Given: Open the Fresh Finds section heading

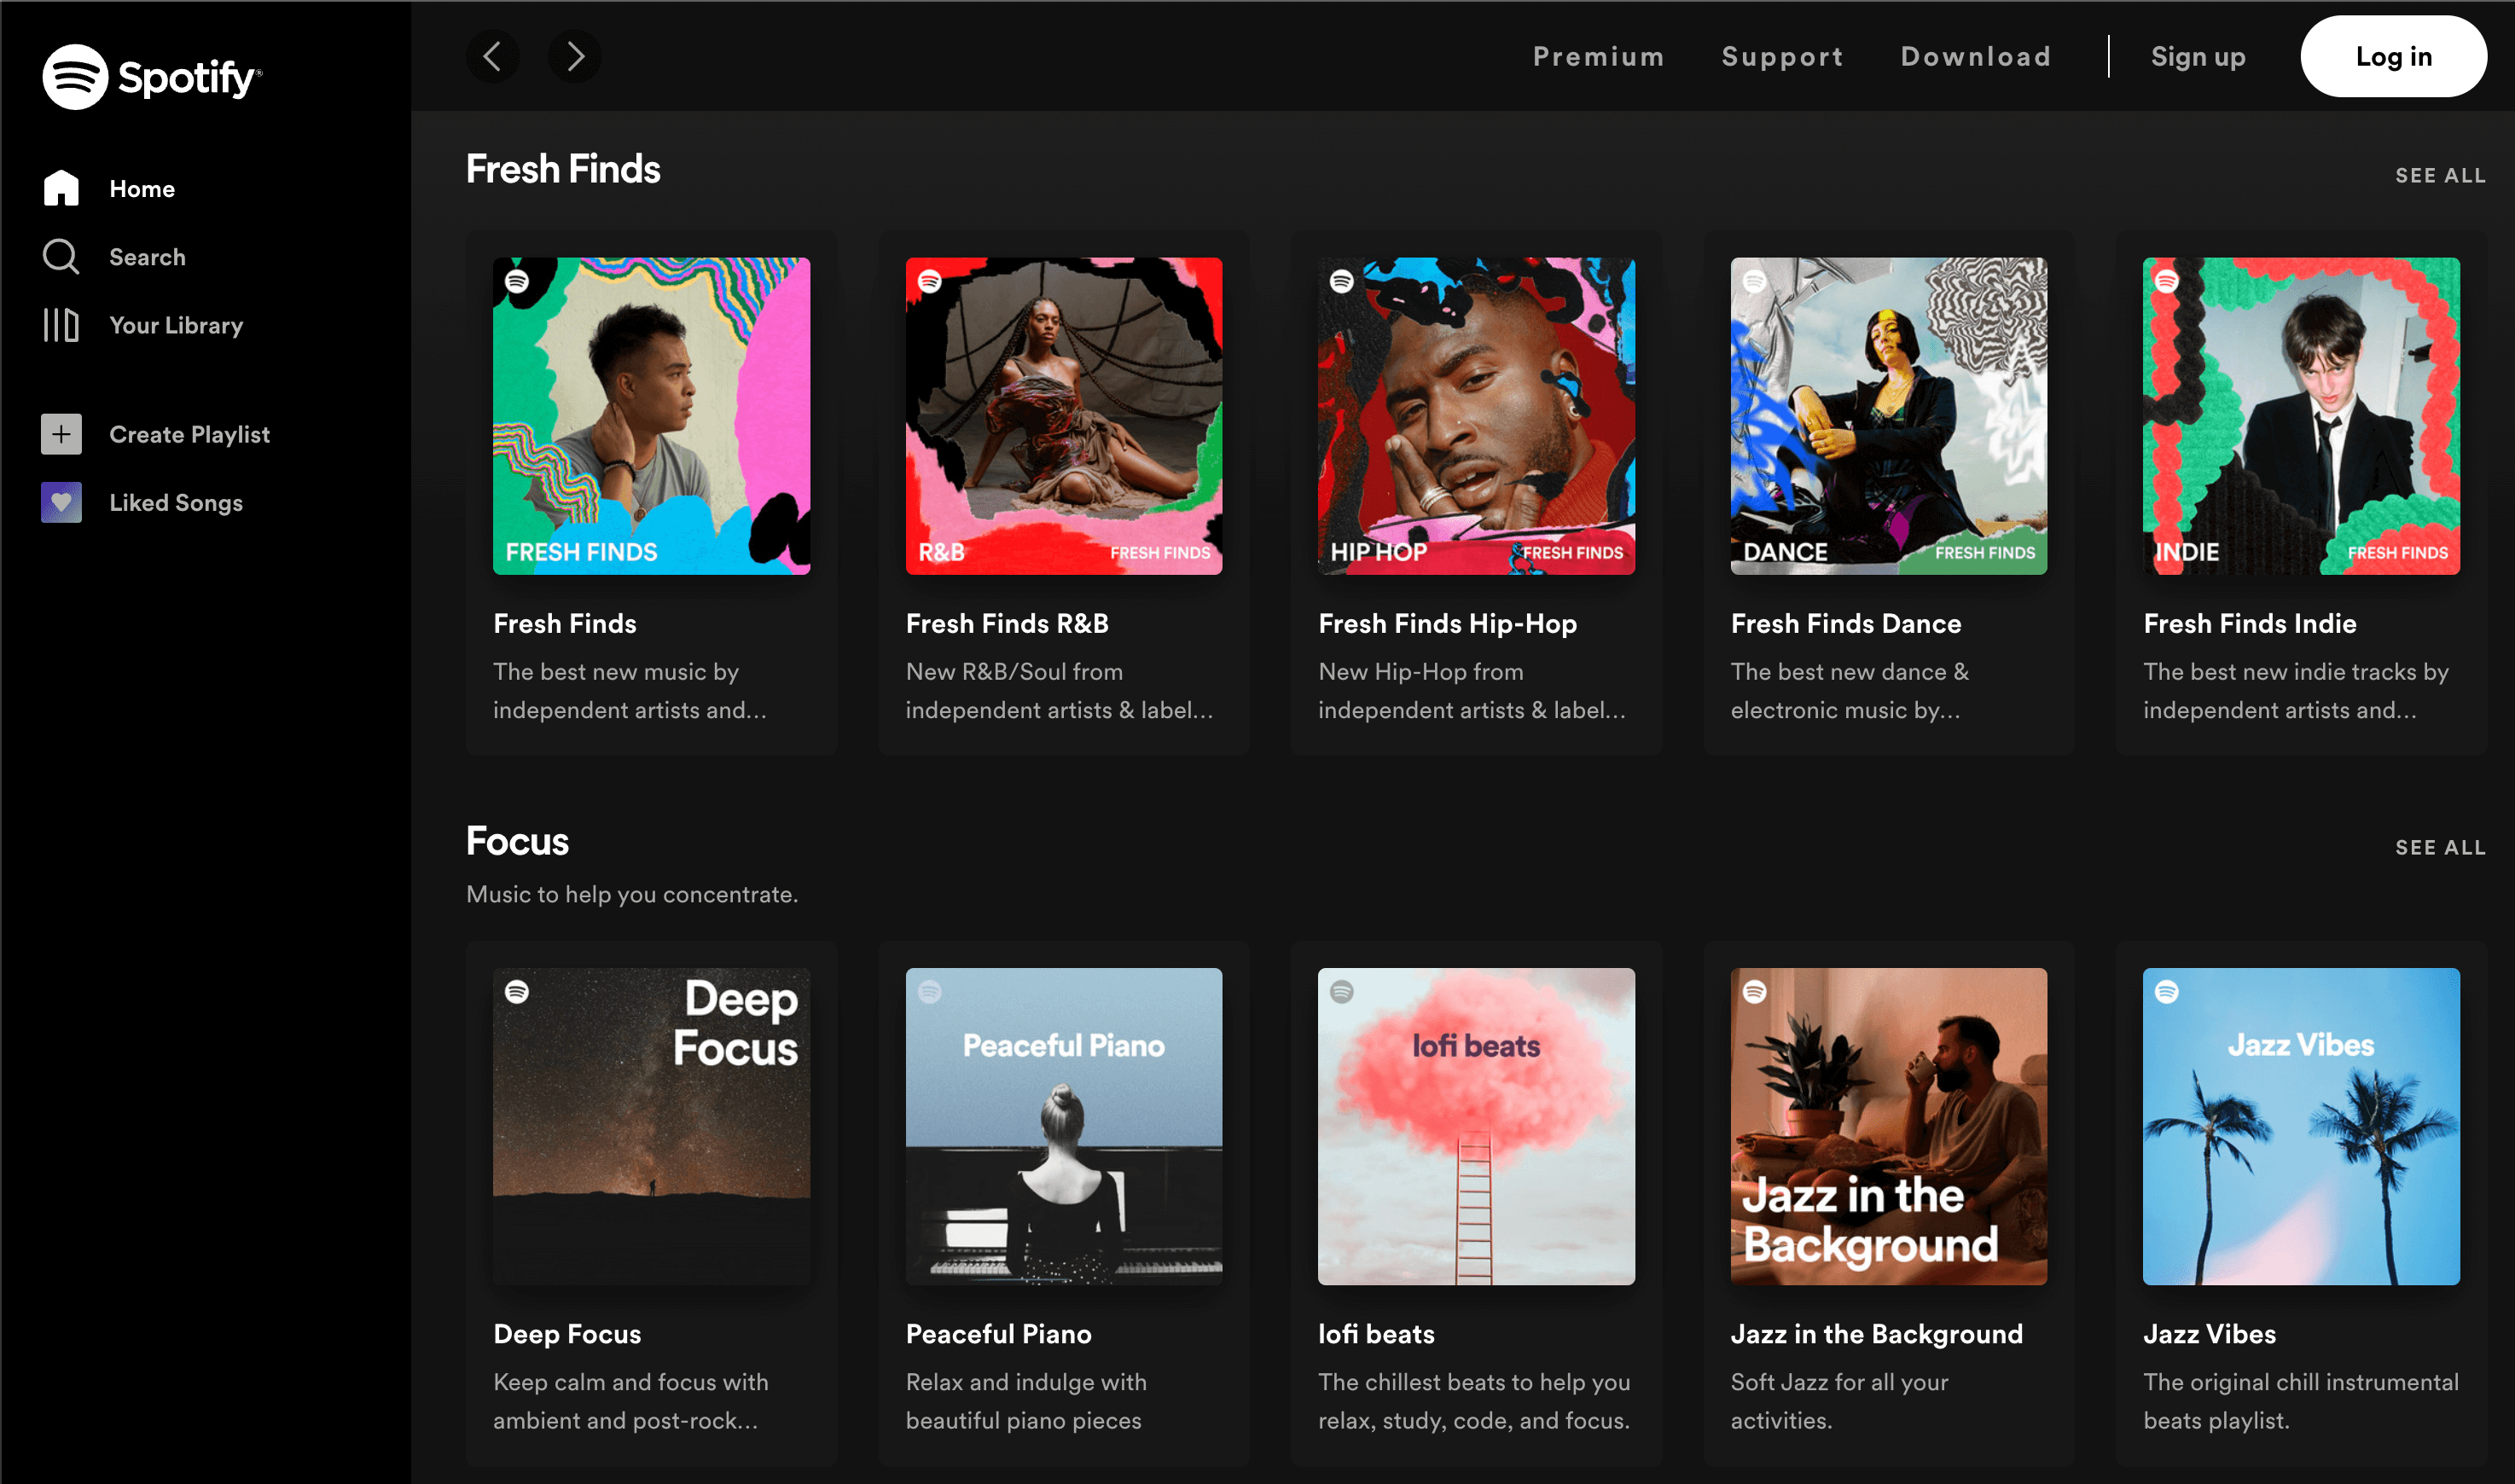Looking at the screenshot, I should (563, 169).
